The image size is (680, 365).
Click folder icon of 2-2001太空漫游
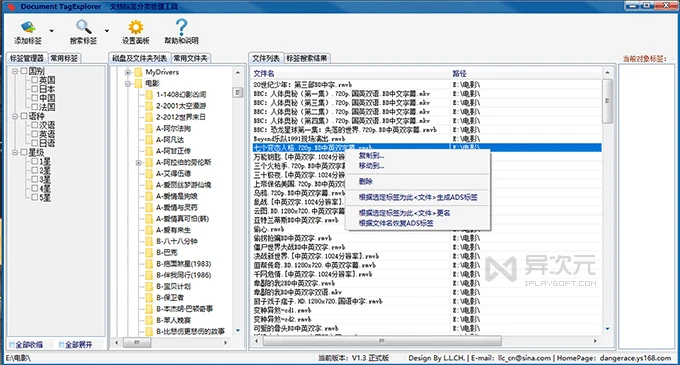149,106
